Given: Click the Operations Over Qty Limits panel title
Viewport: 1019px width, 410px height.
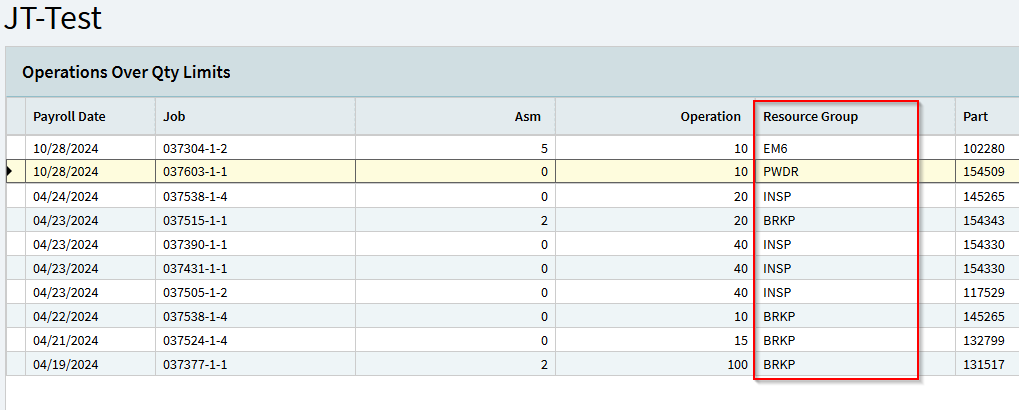Looking at the screenshot, I should pyautogui.click(x=126, y=72).
